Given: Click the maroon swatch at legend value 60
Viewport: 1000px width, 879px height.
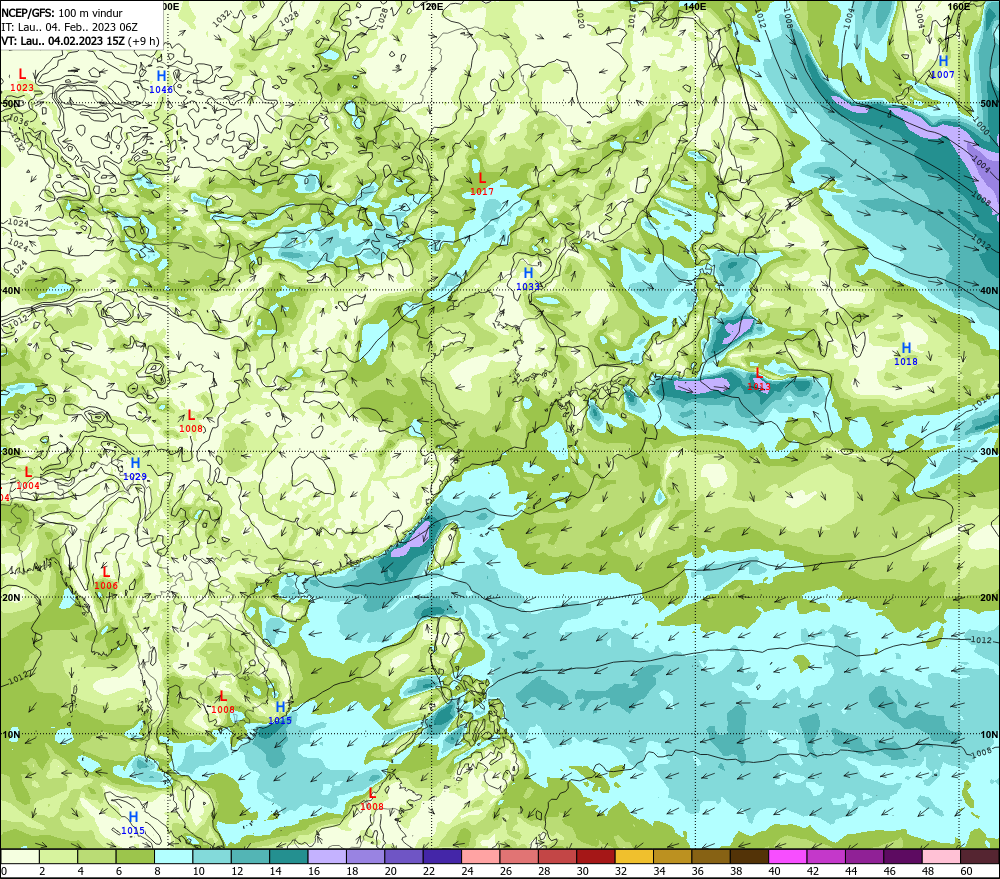Looking at the screenshot, I should coord(980,856).
